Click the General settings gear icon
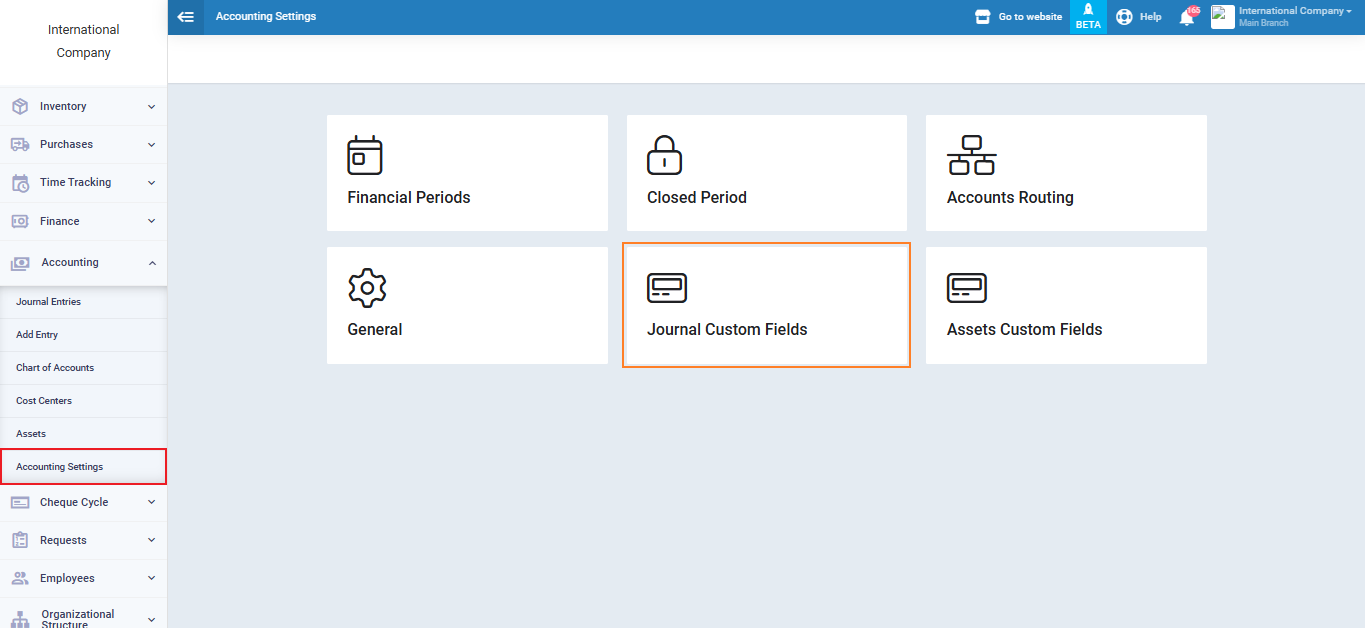 (x=367, y=288)
